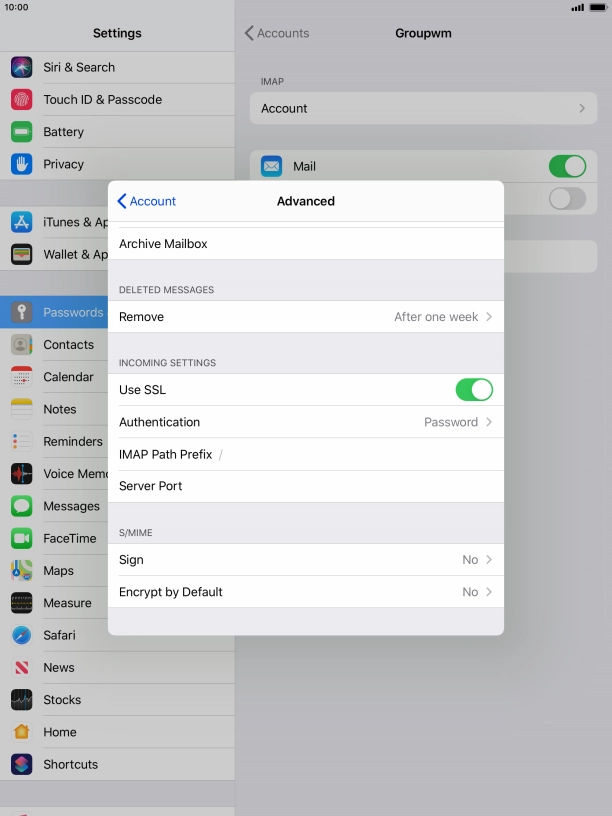Open the Shortcuts app icon

(22, 764)
